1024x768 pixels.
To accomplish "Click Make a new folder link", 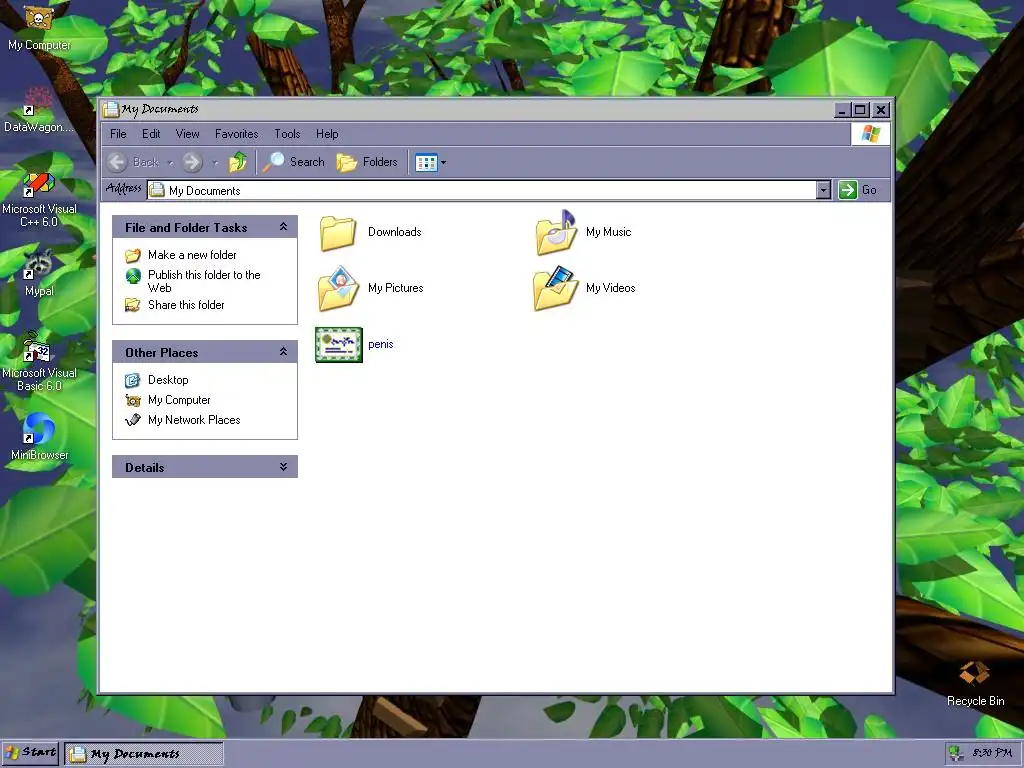I will pyautogui.click(x=192, y=255).
